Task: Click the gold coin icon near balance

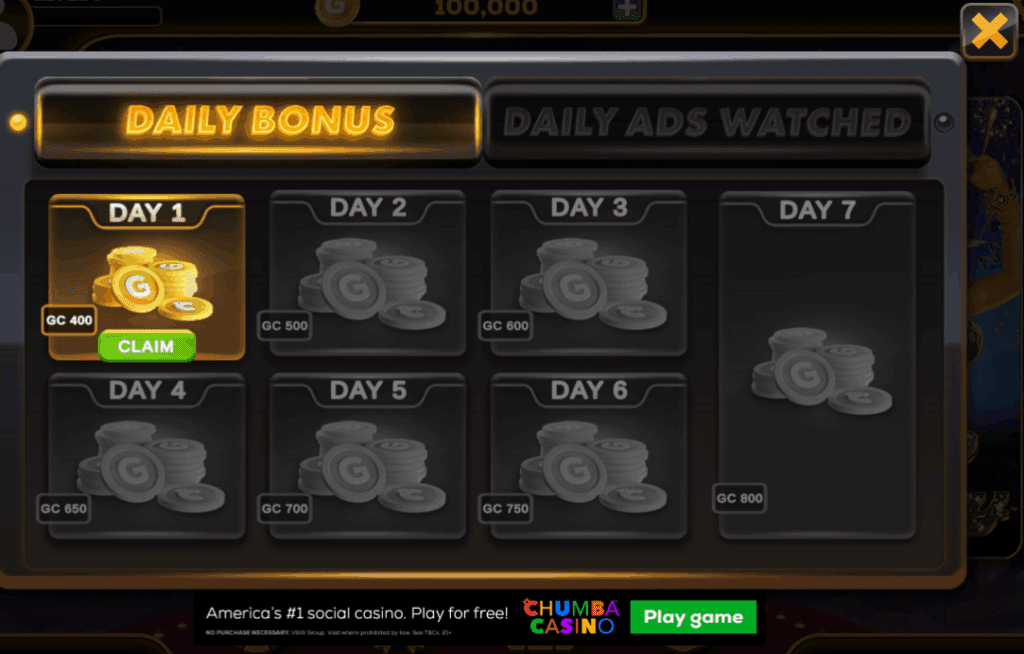Action: click(337, 10)
